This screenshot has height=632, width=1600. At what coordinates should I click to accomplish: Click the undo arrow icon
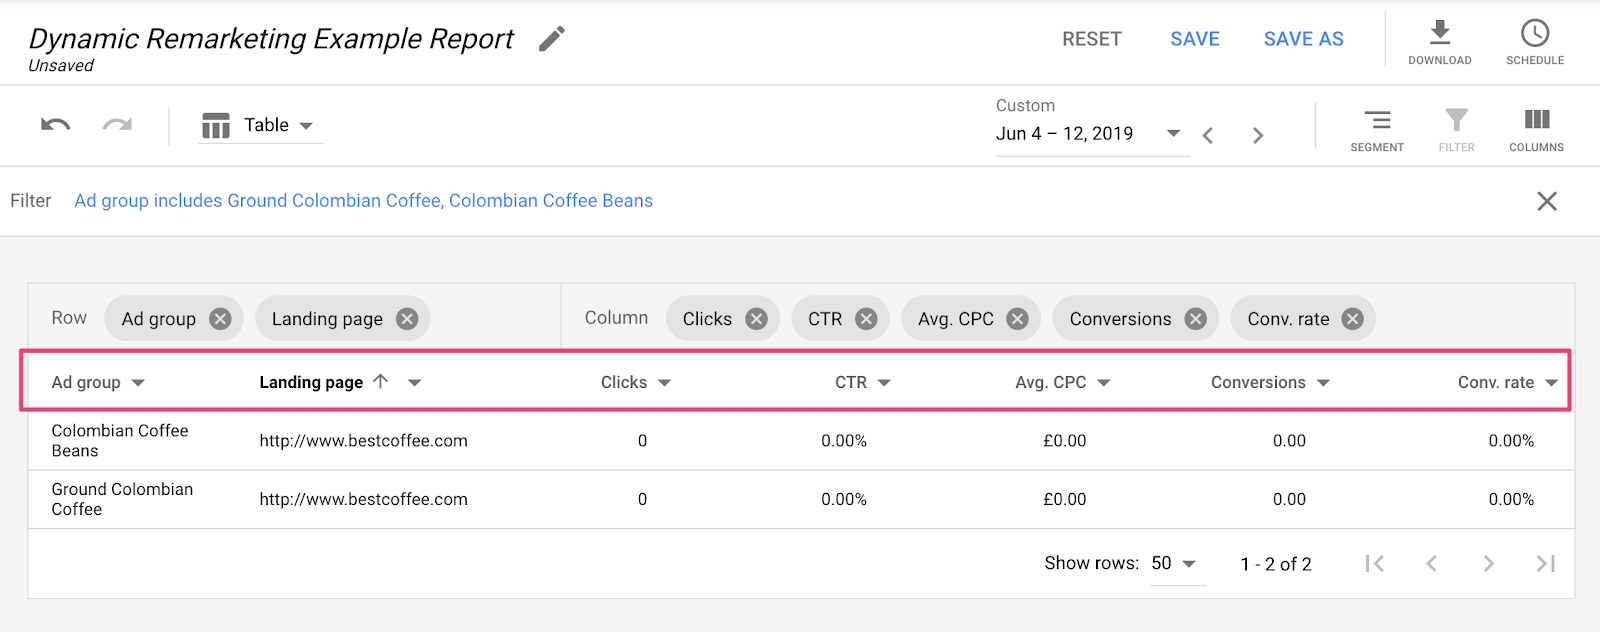point(56,125)
